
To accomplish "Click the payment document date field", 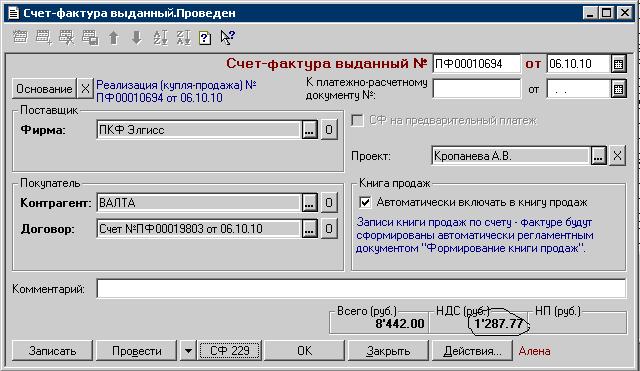I will (578, 89).
